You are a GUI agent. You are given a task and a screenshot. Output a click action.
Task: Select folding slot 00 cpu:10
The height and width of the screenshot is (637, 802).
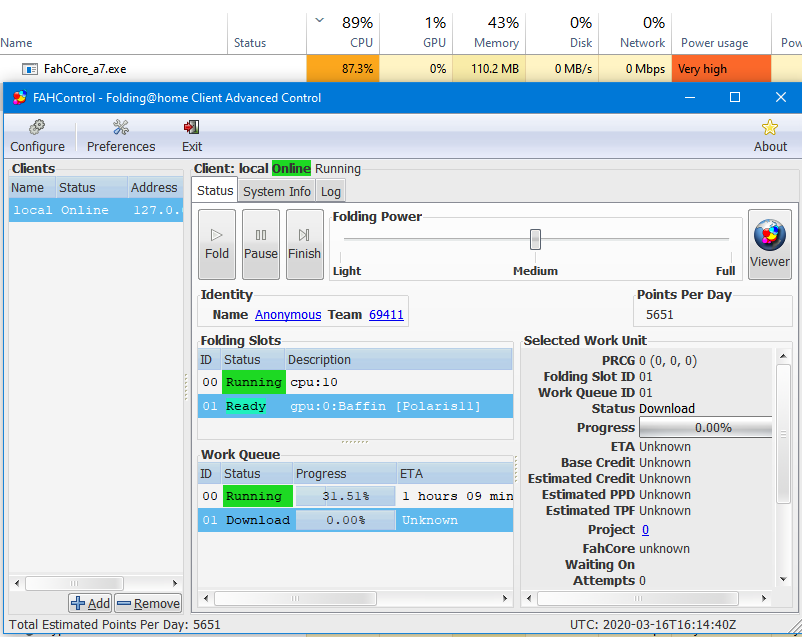tap(355, 382)
